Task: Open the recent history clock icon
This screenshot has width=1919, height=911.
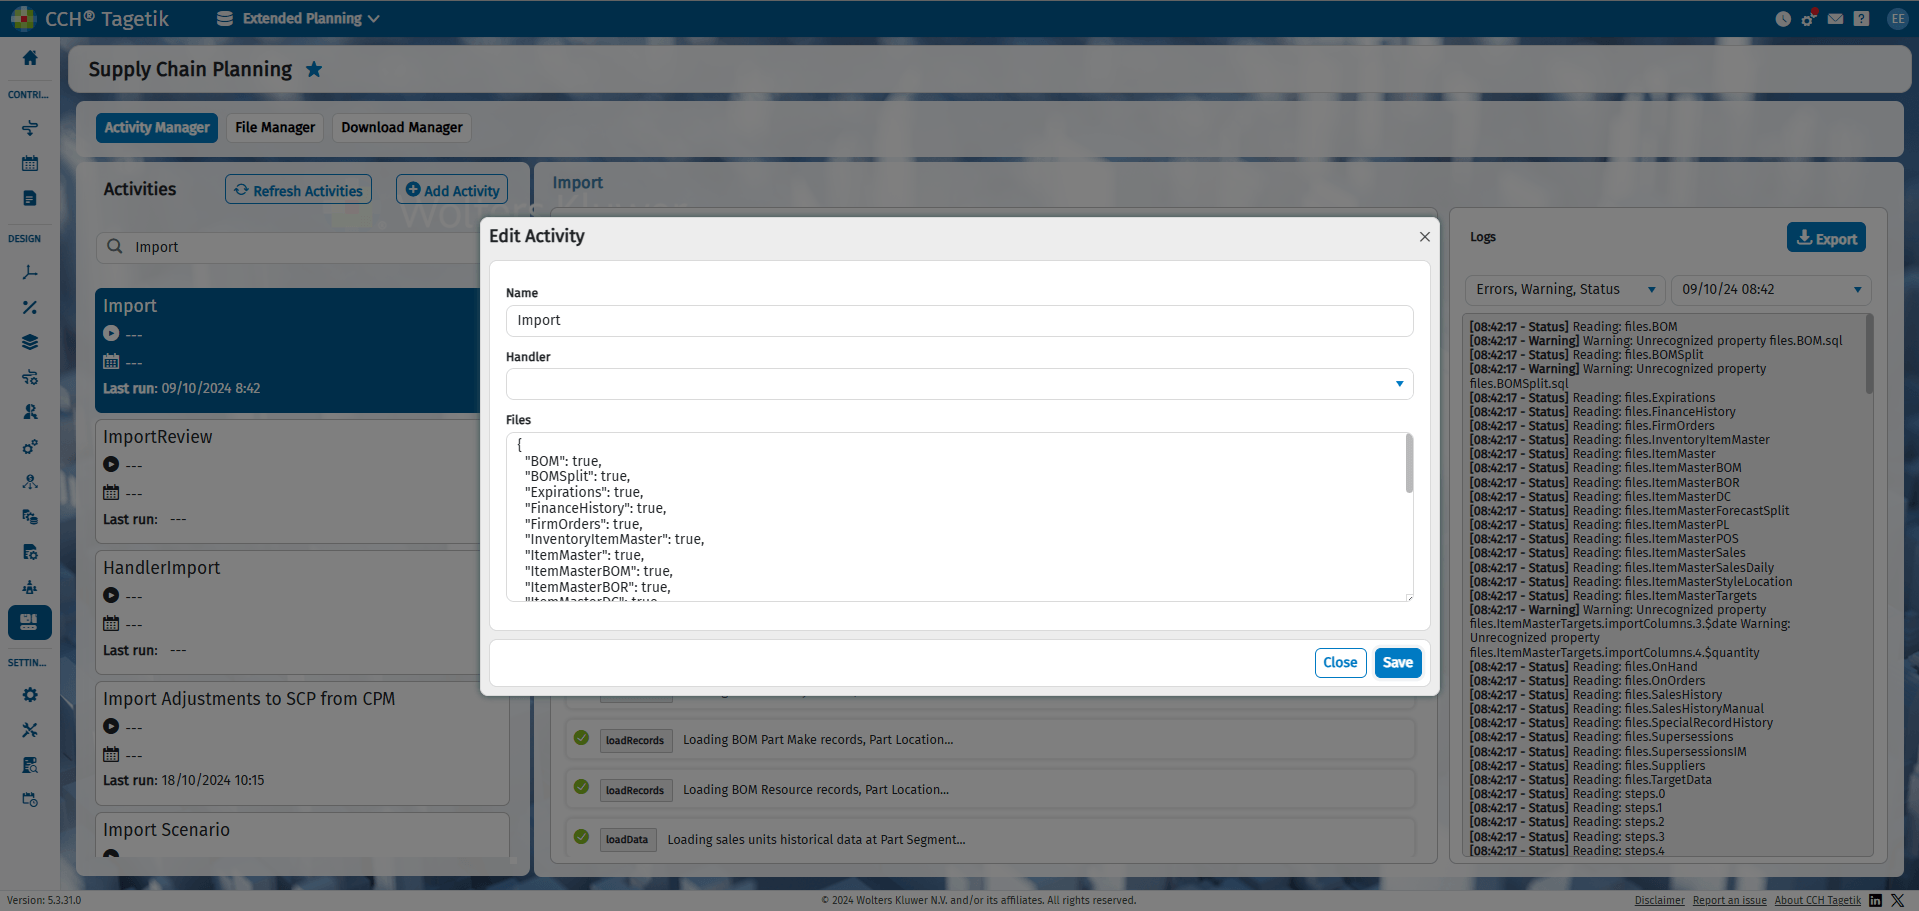Action: [1783, 19]
